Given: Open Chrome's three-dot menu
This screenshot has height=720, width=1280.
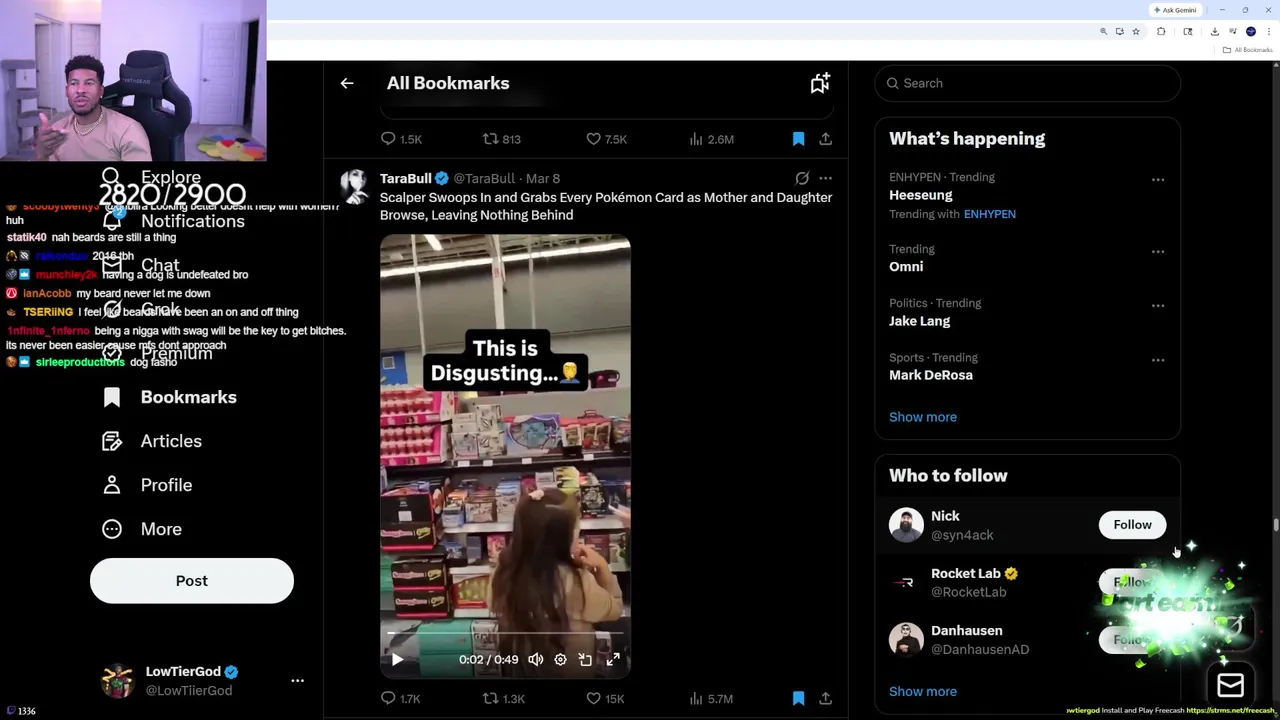Looking at the screenshot, I should tap(1269, 32).
